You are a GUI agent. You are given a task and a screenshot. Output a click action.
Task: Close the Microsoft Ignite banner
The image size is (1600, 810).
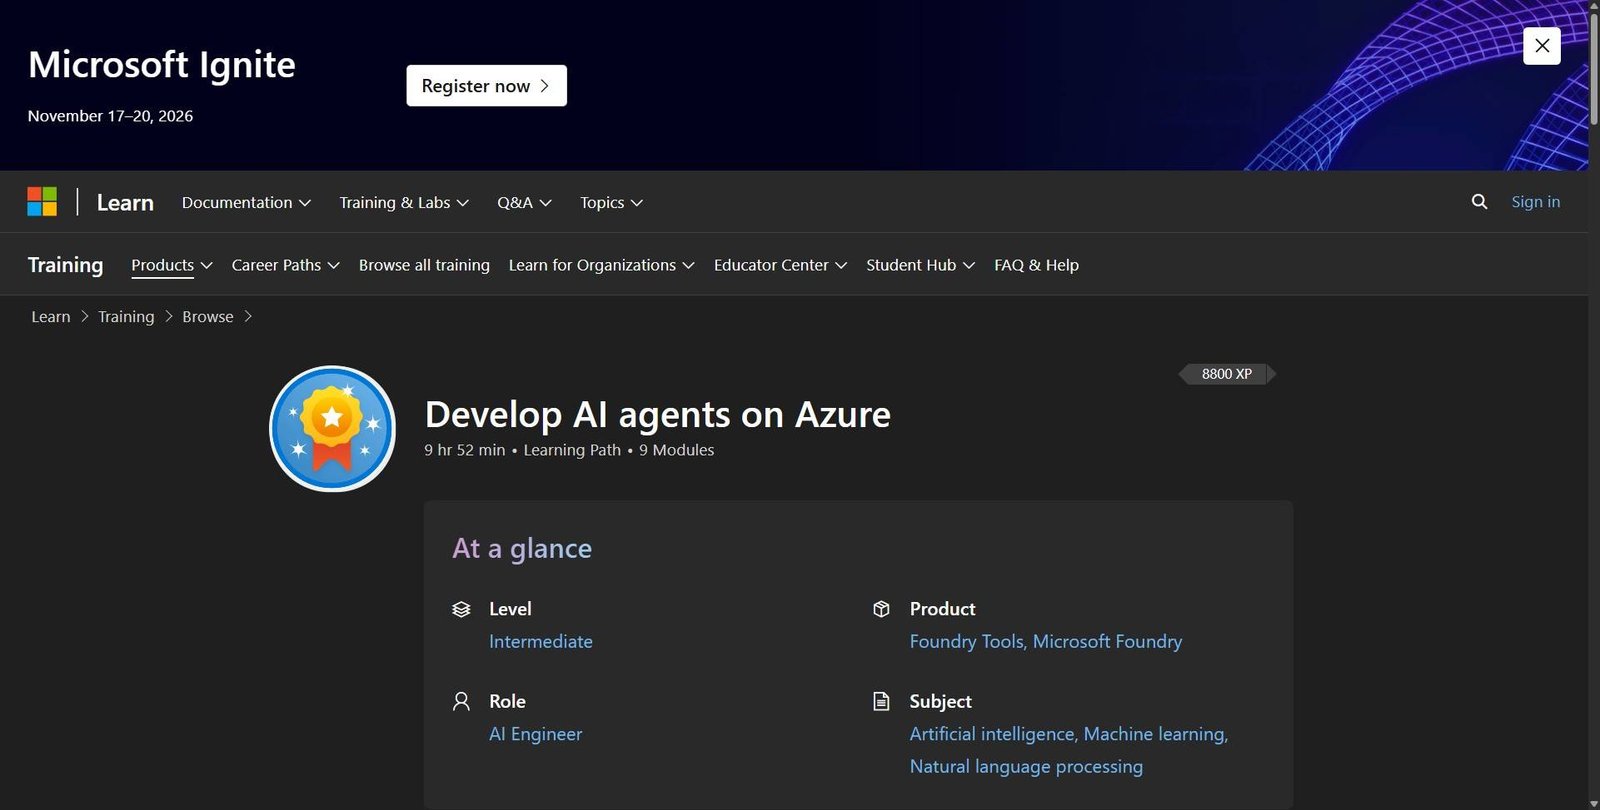(x=1541, y=46)
